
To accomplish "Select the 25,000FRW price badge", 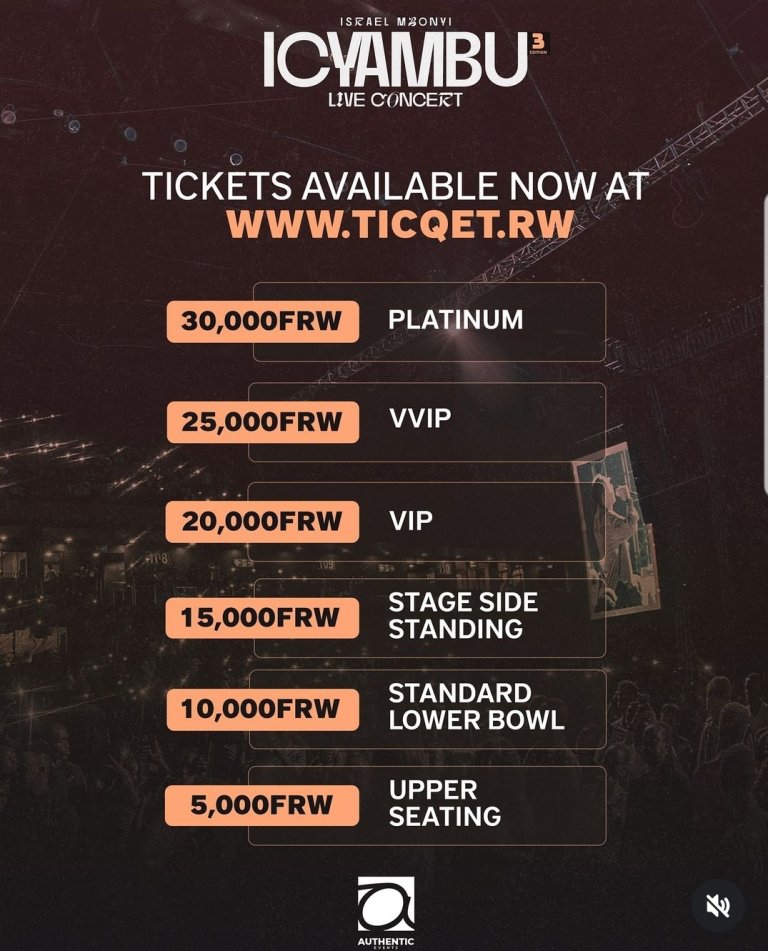I will click(263, 422).
